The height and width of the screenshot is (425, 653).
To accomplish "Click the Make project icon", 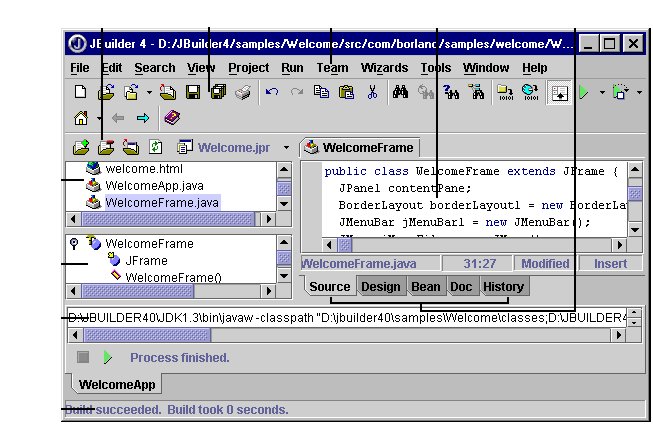I will pyautogui.click(x=506, y=92).
